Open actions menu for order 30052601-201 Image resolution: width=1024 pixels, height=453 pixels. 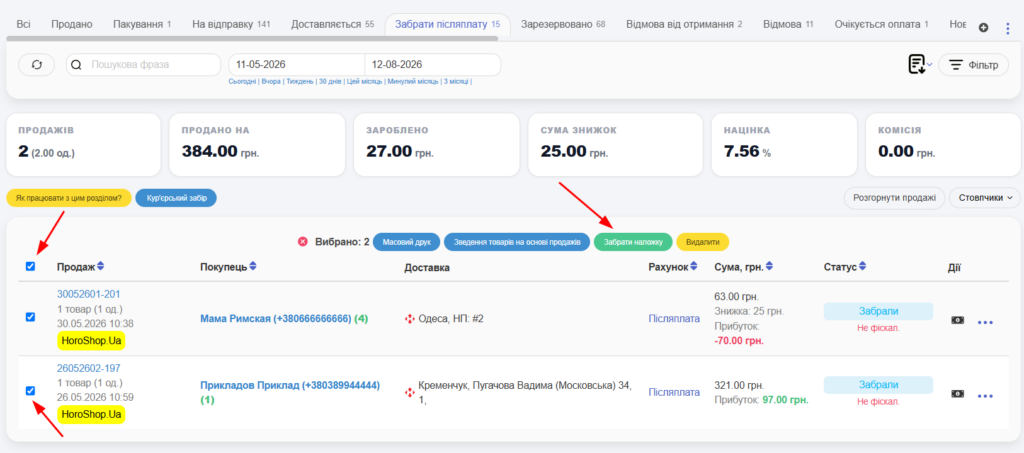click(x=985, y=322)
